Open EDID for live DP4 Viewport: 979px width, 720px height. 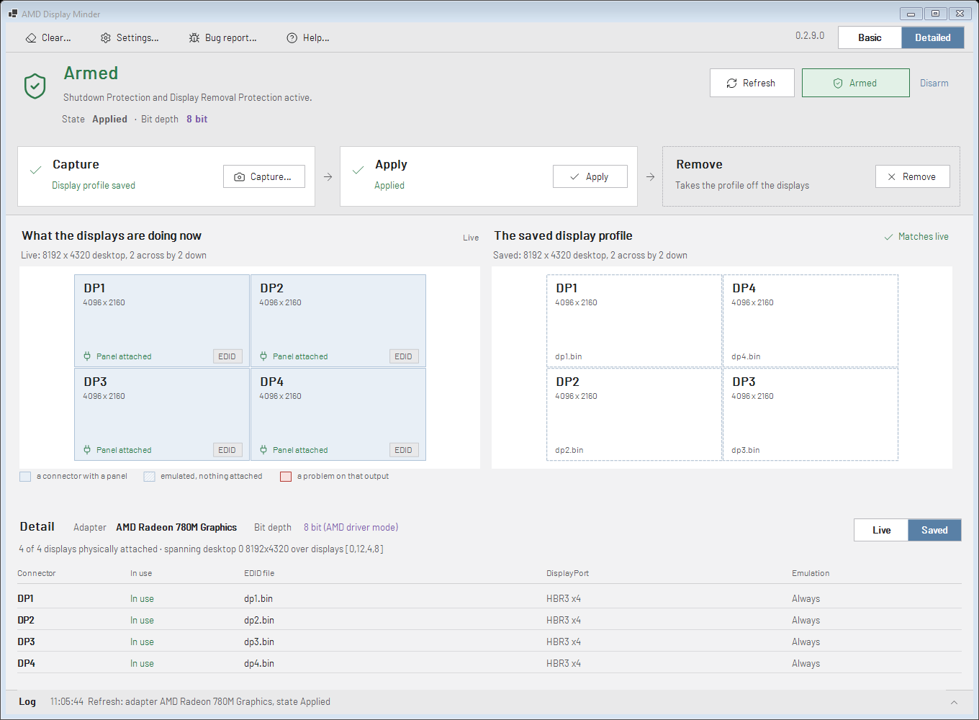point(403,450)
